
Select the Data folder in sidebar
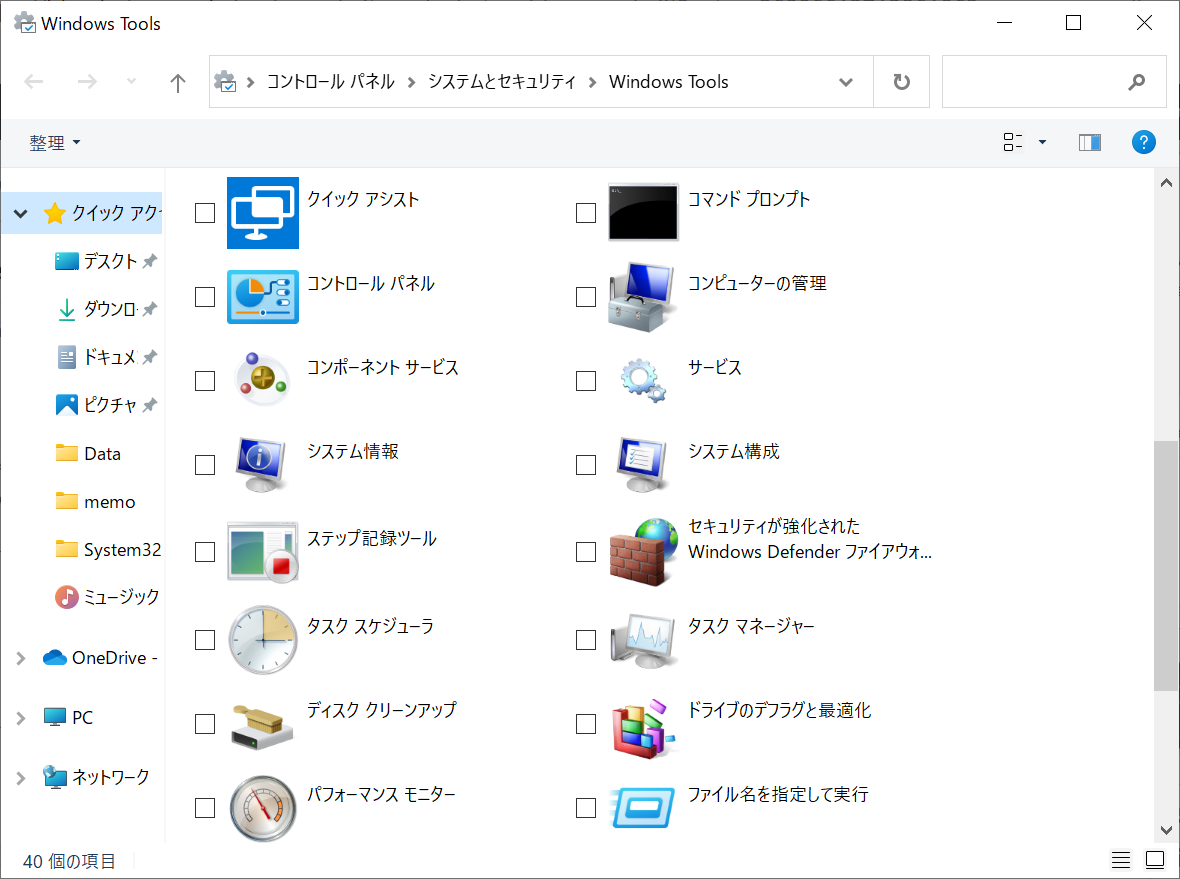tap(89, 454)
